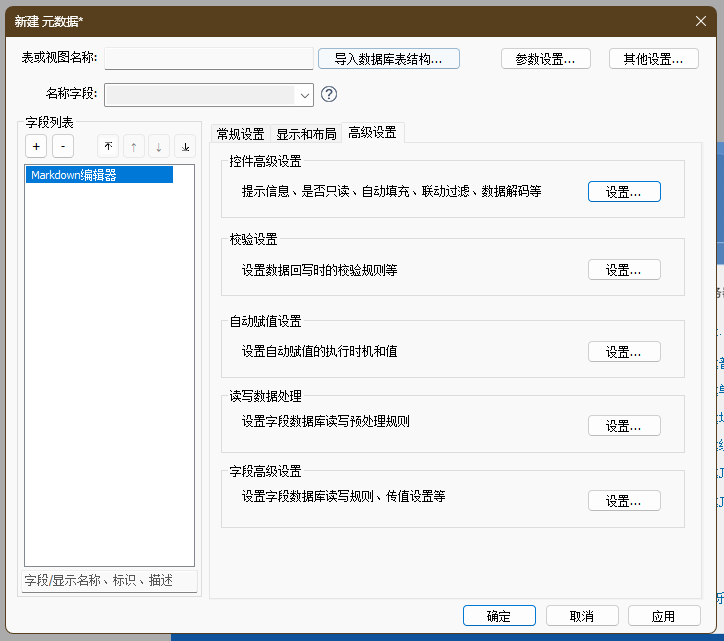Viewport: 724px width, 641px height.
Task: Open the 显示和布局 tab
Action: 306,133
